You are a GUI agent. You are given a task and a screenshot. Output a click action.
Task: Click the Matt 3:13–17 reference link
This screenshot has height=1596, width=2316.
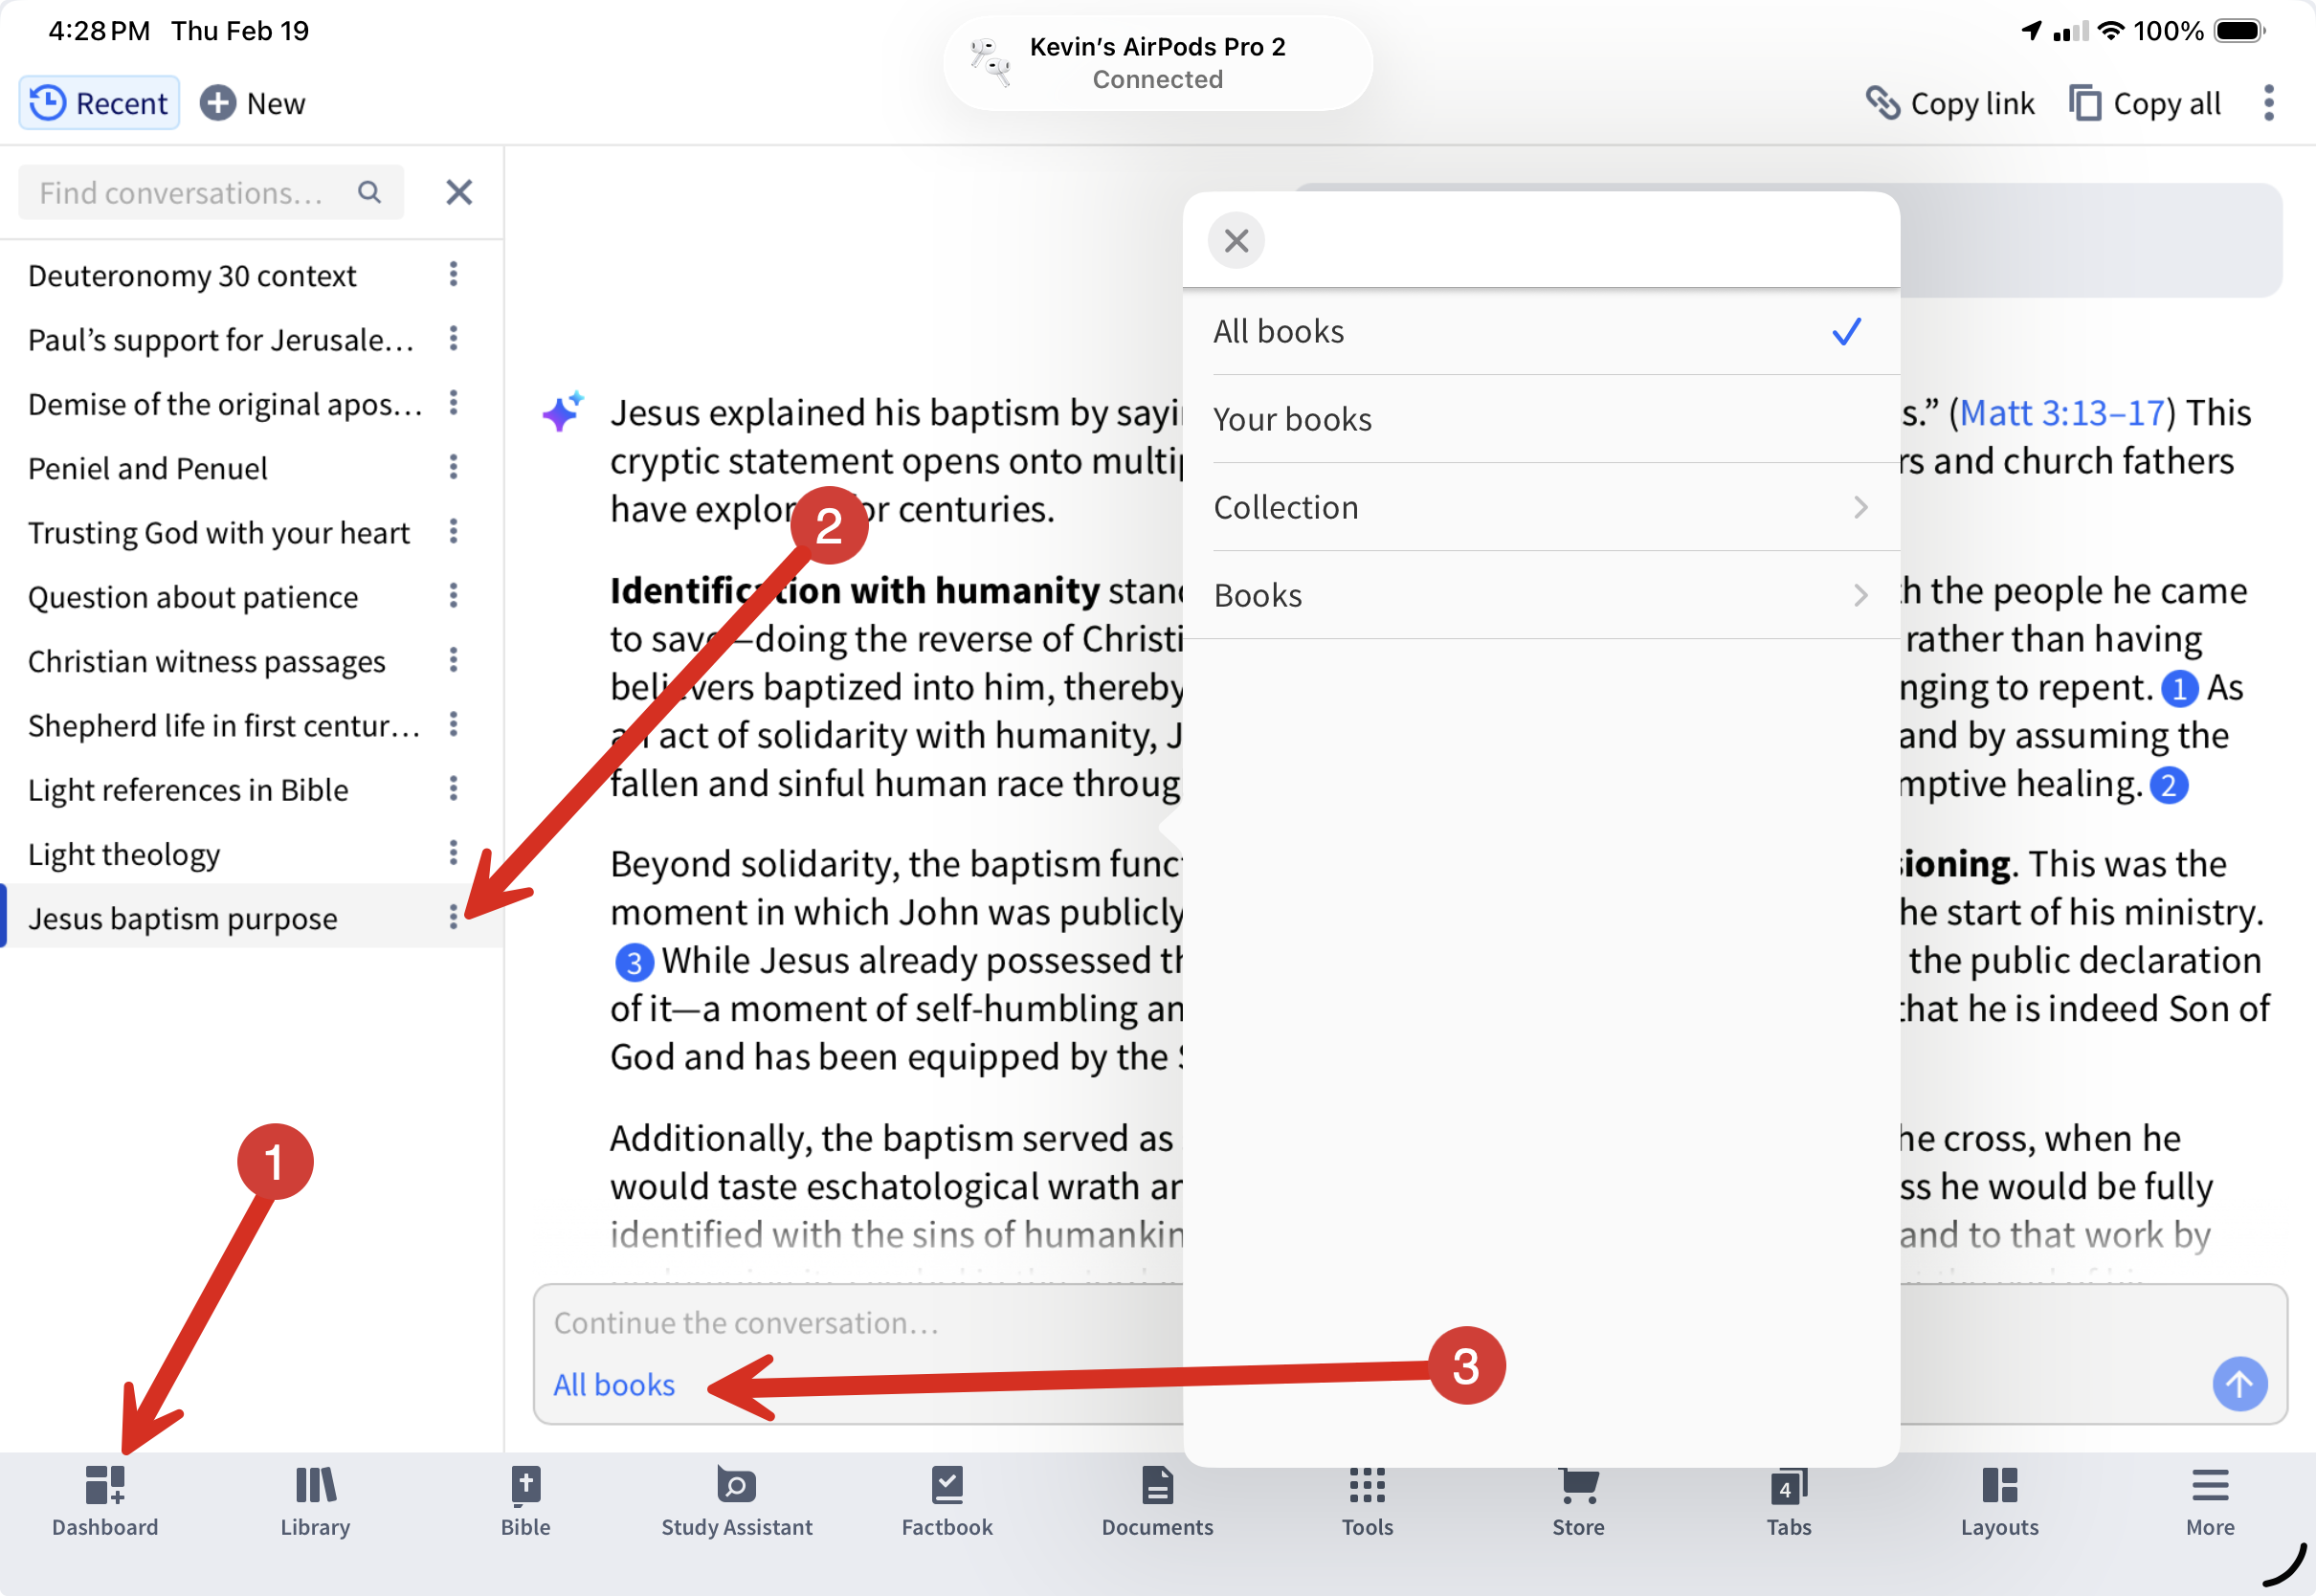(2061, 412)
